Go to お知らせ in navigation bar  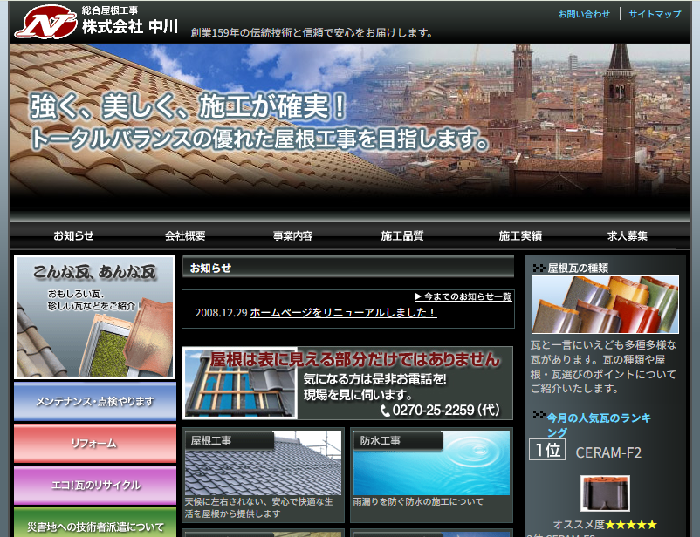(x=74, y=236)
